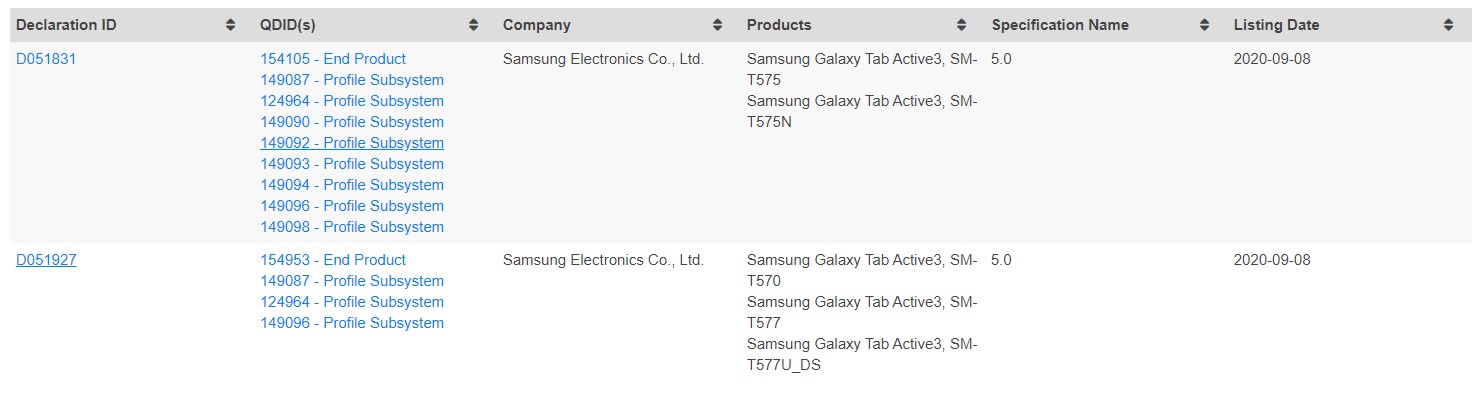
Task: Open declaration D051831
Action: (x=46, y=59)
